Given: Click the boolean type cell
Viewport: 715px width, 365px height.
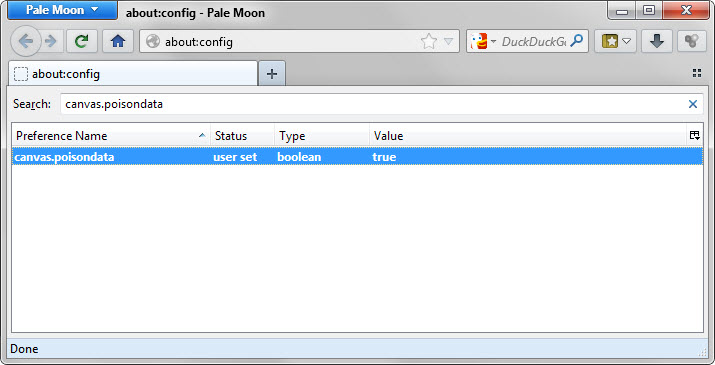Looking at the screenshot, I should [299, 157].
